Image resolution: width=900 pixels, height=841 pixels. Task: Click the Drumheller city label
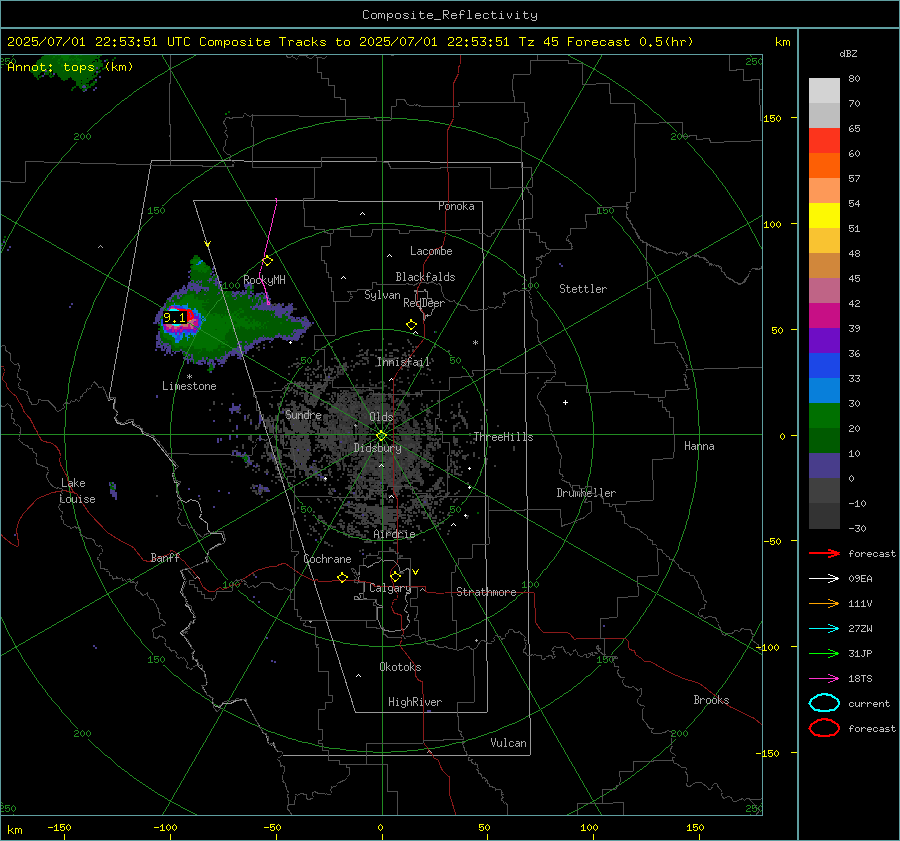point(586,493)
